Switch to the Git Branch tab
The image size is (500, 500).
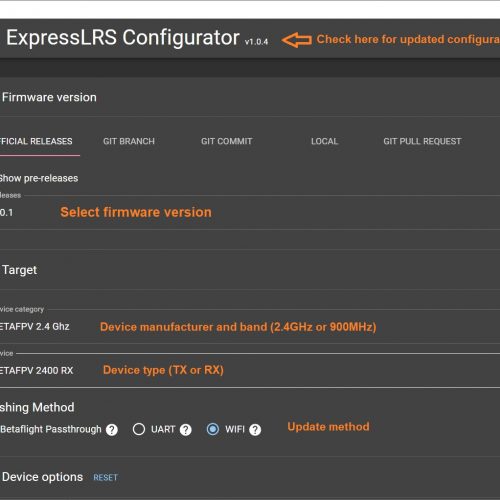coord(129,141)
